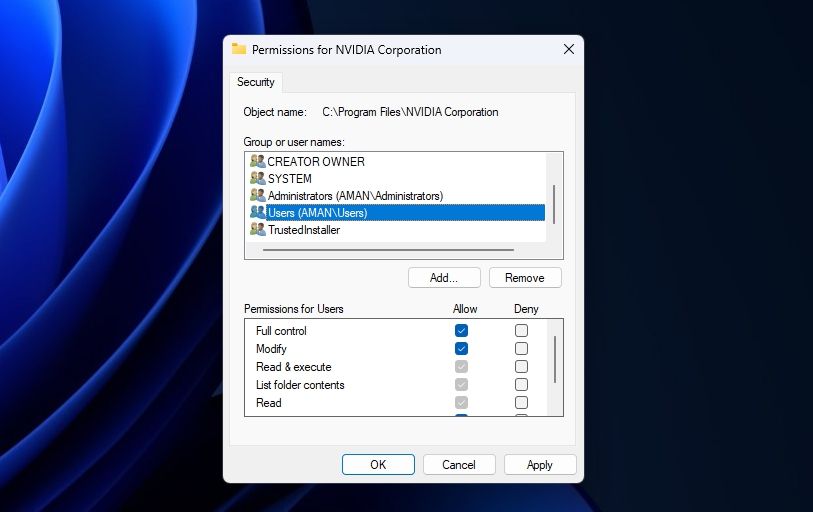This screenshot has width=813, height=512.
Task: Click the TrustedInstaller group icon
Action: 258,229
